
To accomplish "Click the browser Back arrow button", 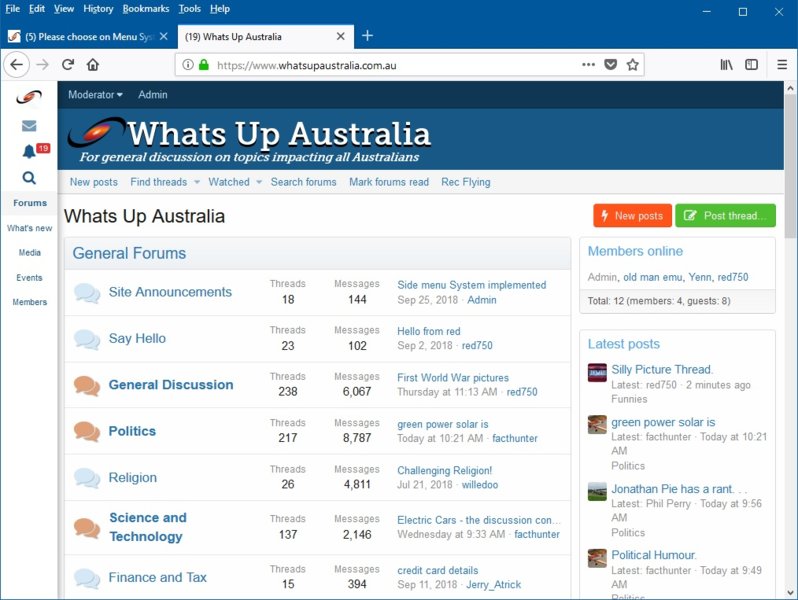I will pyautogui.click(x=16, y=65).
